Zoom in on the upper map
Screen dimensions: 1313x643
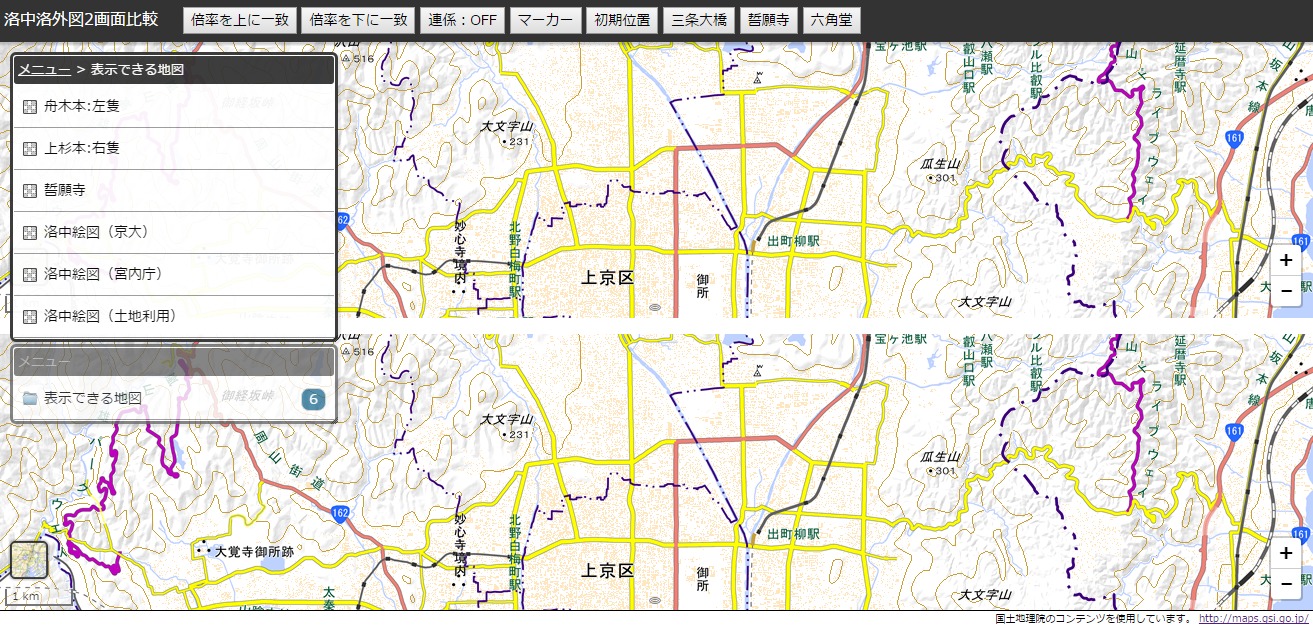pos(1286,260)
